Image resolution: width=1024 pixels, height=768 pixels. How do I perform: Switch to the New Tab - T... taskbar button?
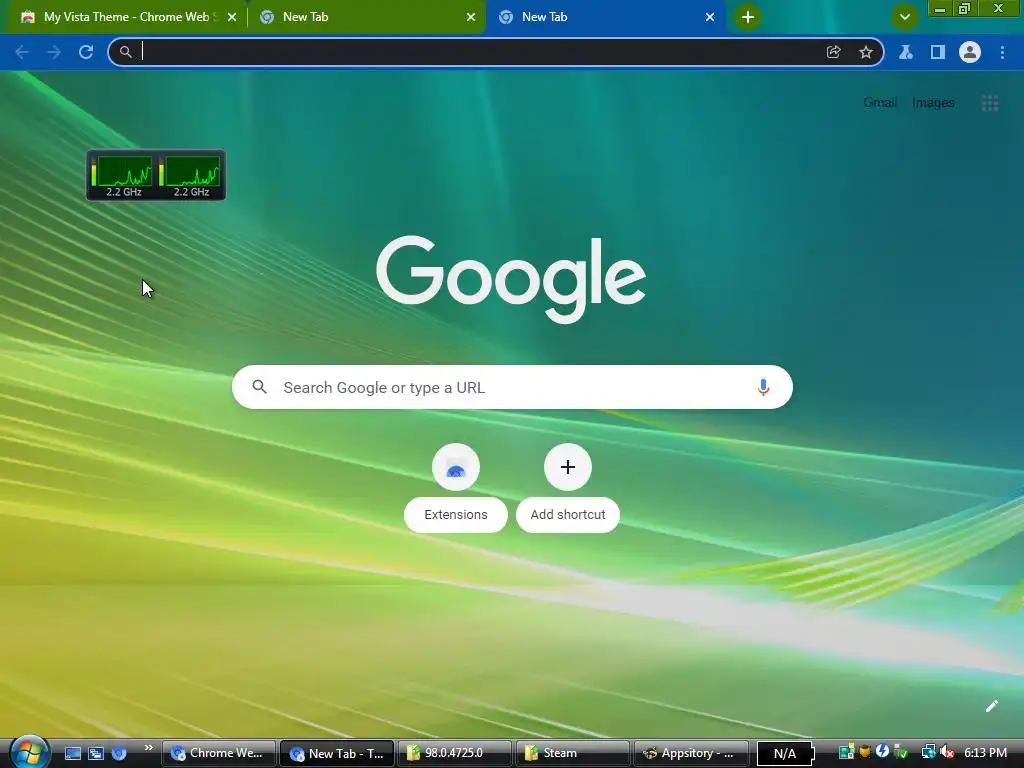coord(337,753)
